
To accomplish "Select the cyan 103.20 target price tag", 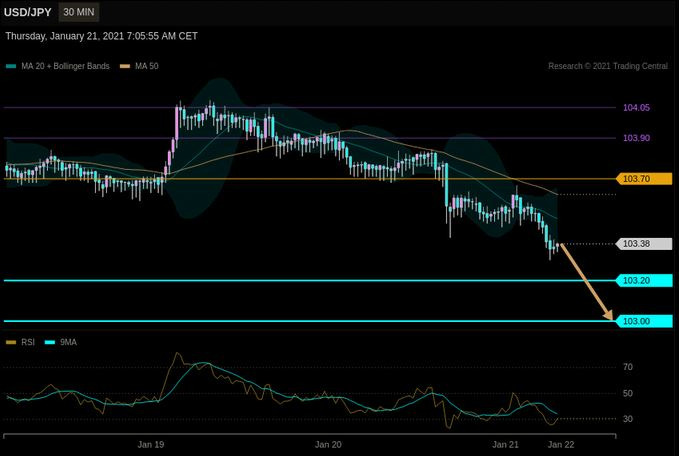I will click(x=644, y=281).
